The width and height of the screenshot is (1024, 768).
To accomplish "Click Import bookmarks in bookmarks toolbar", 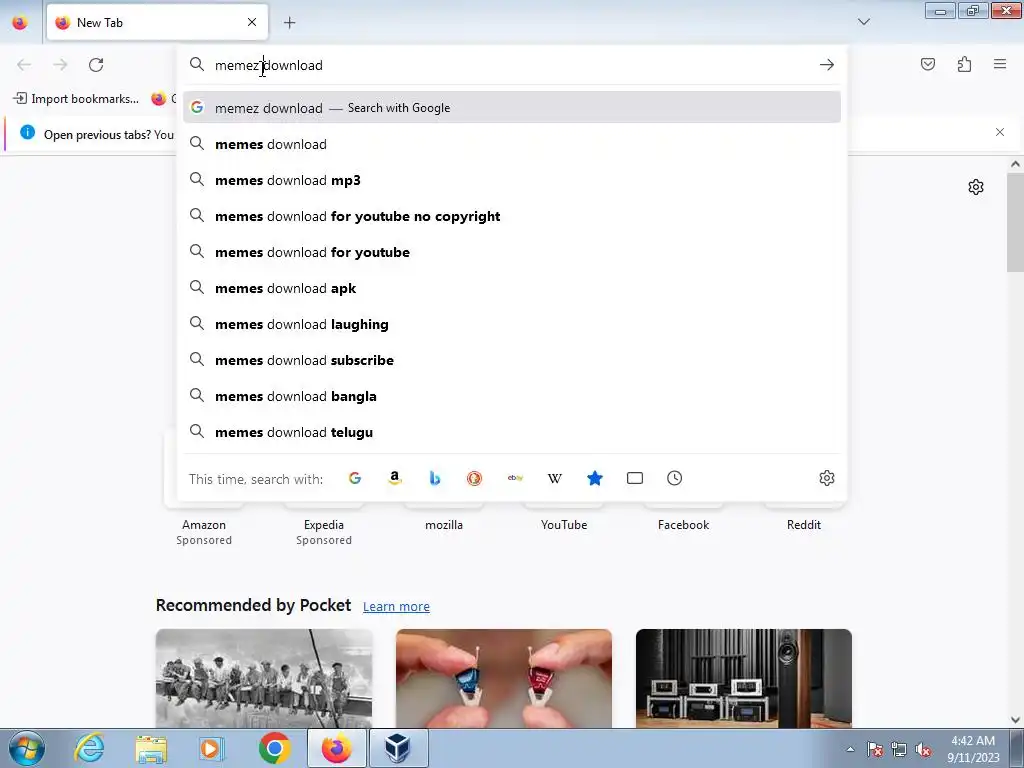I will coord(76,99).
